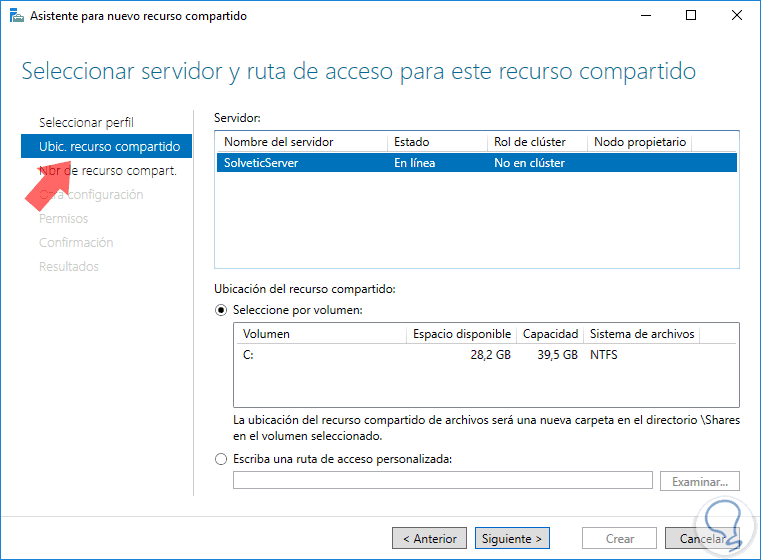Go to 'Seleccionar perfil' wizard step
The height and width of the screenshot is (560, 761).
coord(86,122)
